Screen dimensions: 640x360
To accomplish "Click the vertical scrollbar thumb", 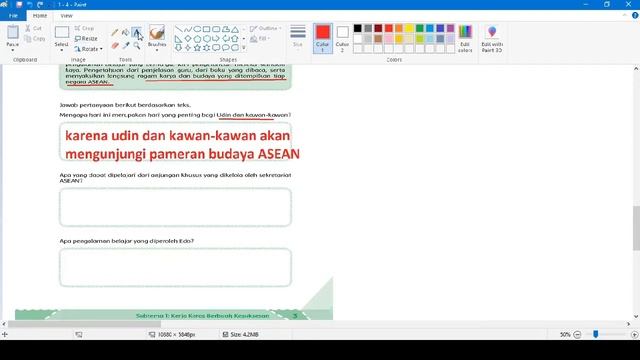I will pos(636,228).
